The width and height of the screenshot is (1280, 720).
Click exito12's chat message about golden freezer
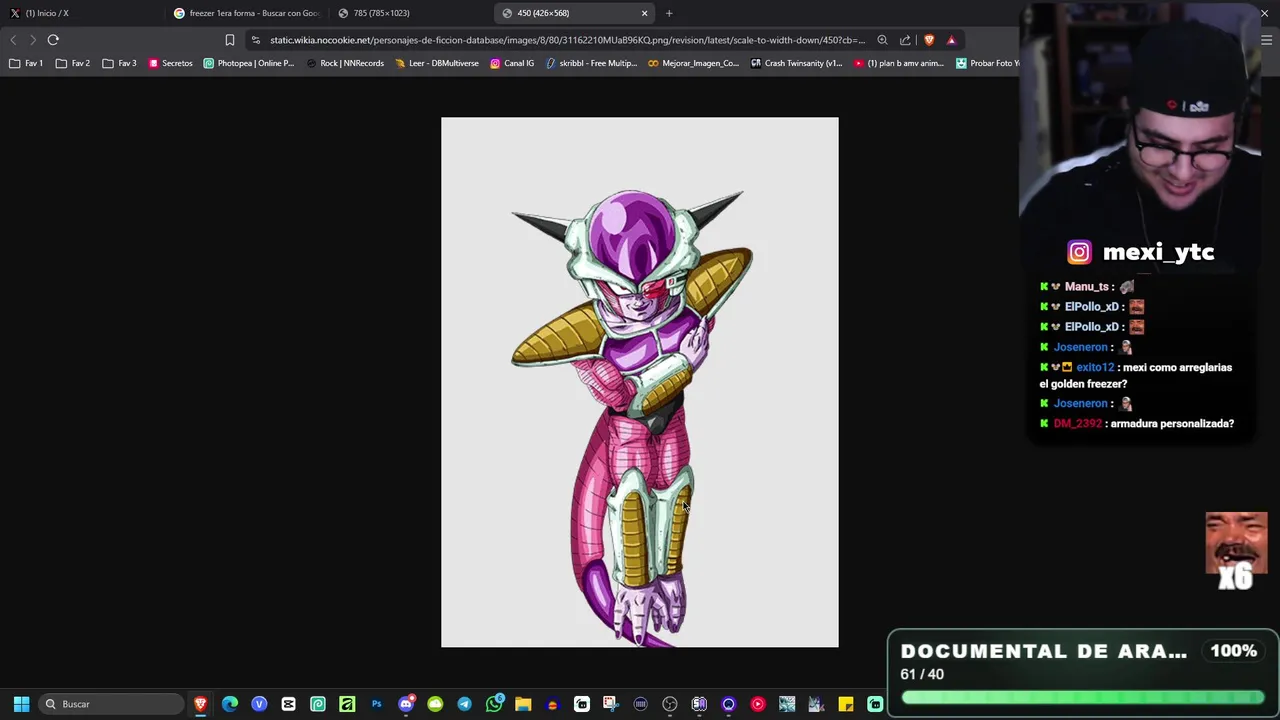(1136, 375)
